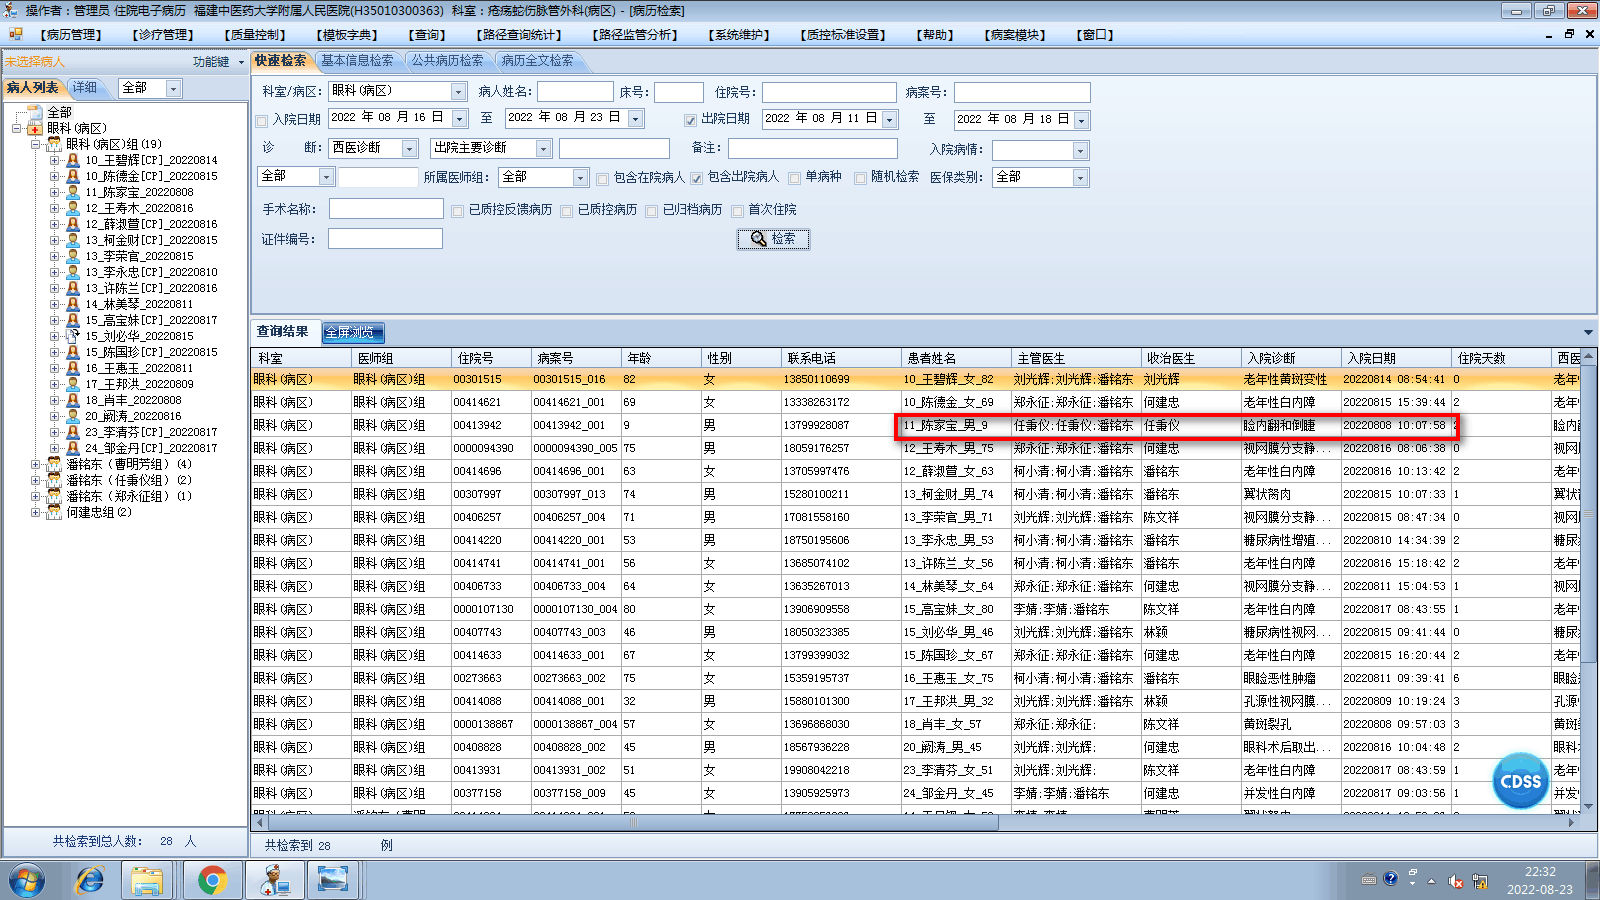
Task: Open the 全部 dropdown beside the 详细 tab
Action: pos(173,89)
